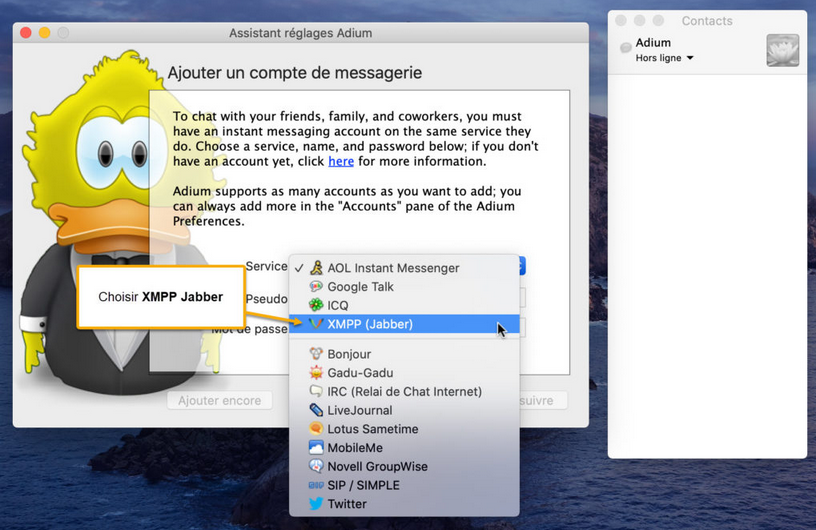Select Lotus Sametime service entry
The width and height of the screenshot is (816, 530).
click(x=404, y=428)
